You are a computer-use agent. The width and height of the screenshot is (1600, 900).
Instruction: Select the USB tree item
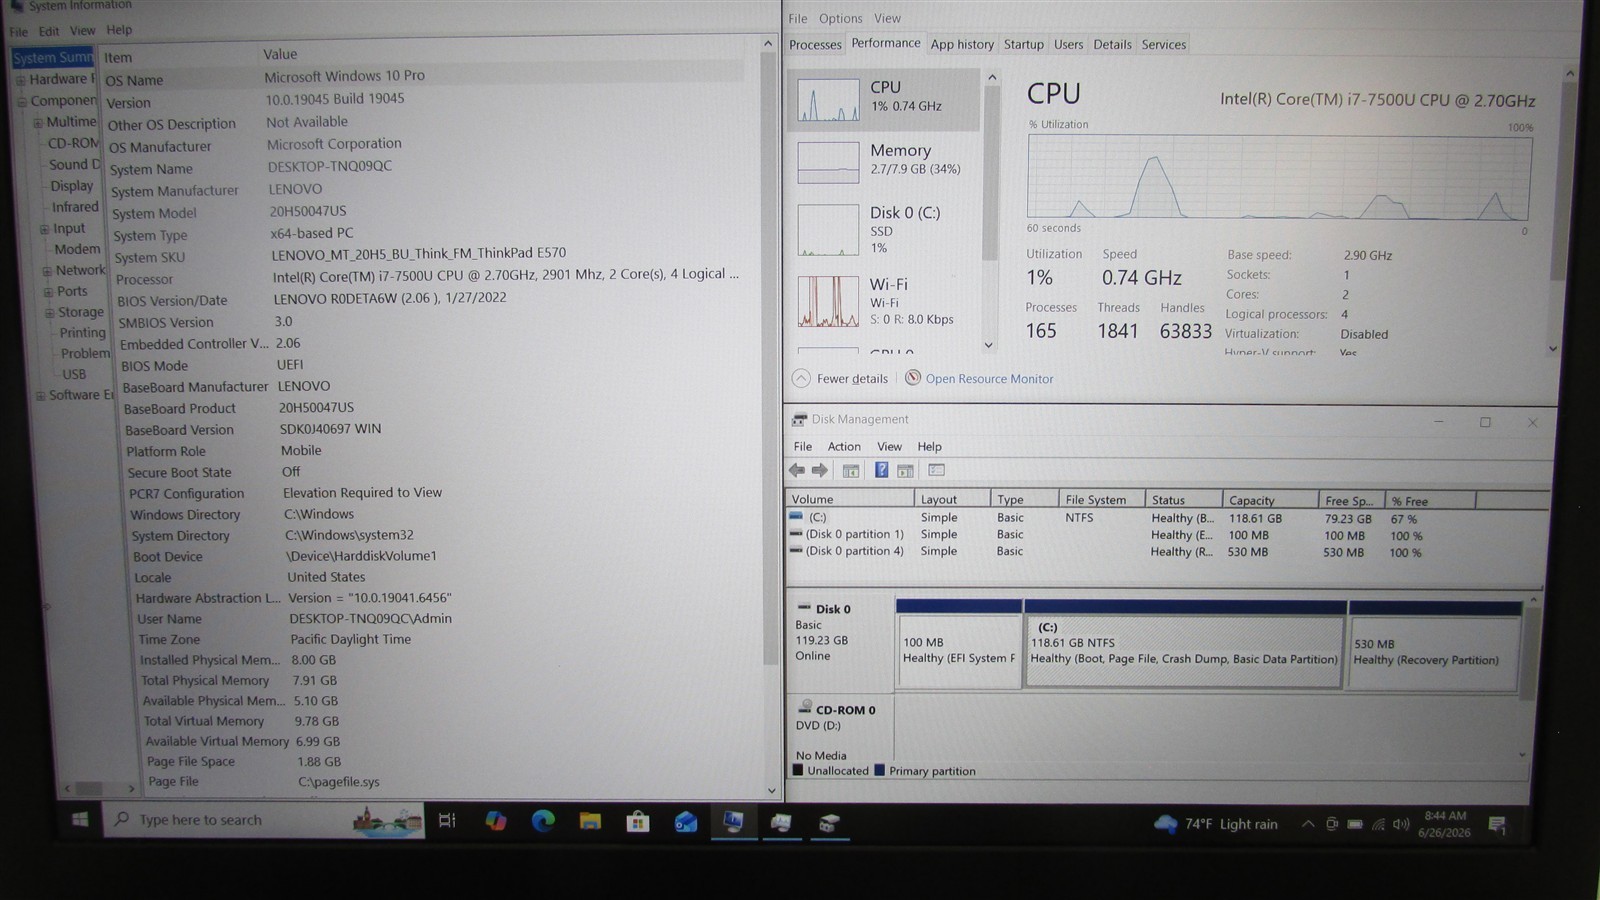pyautogui.click(x=75, y=374)
